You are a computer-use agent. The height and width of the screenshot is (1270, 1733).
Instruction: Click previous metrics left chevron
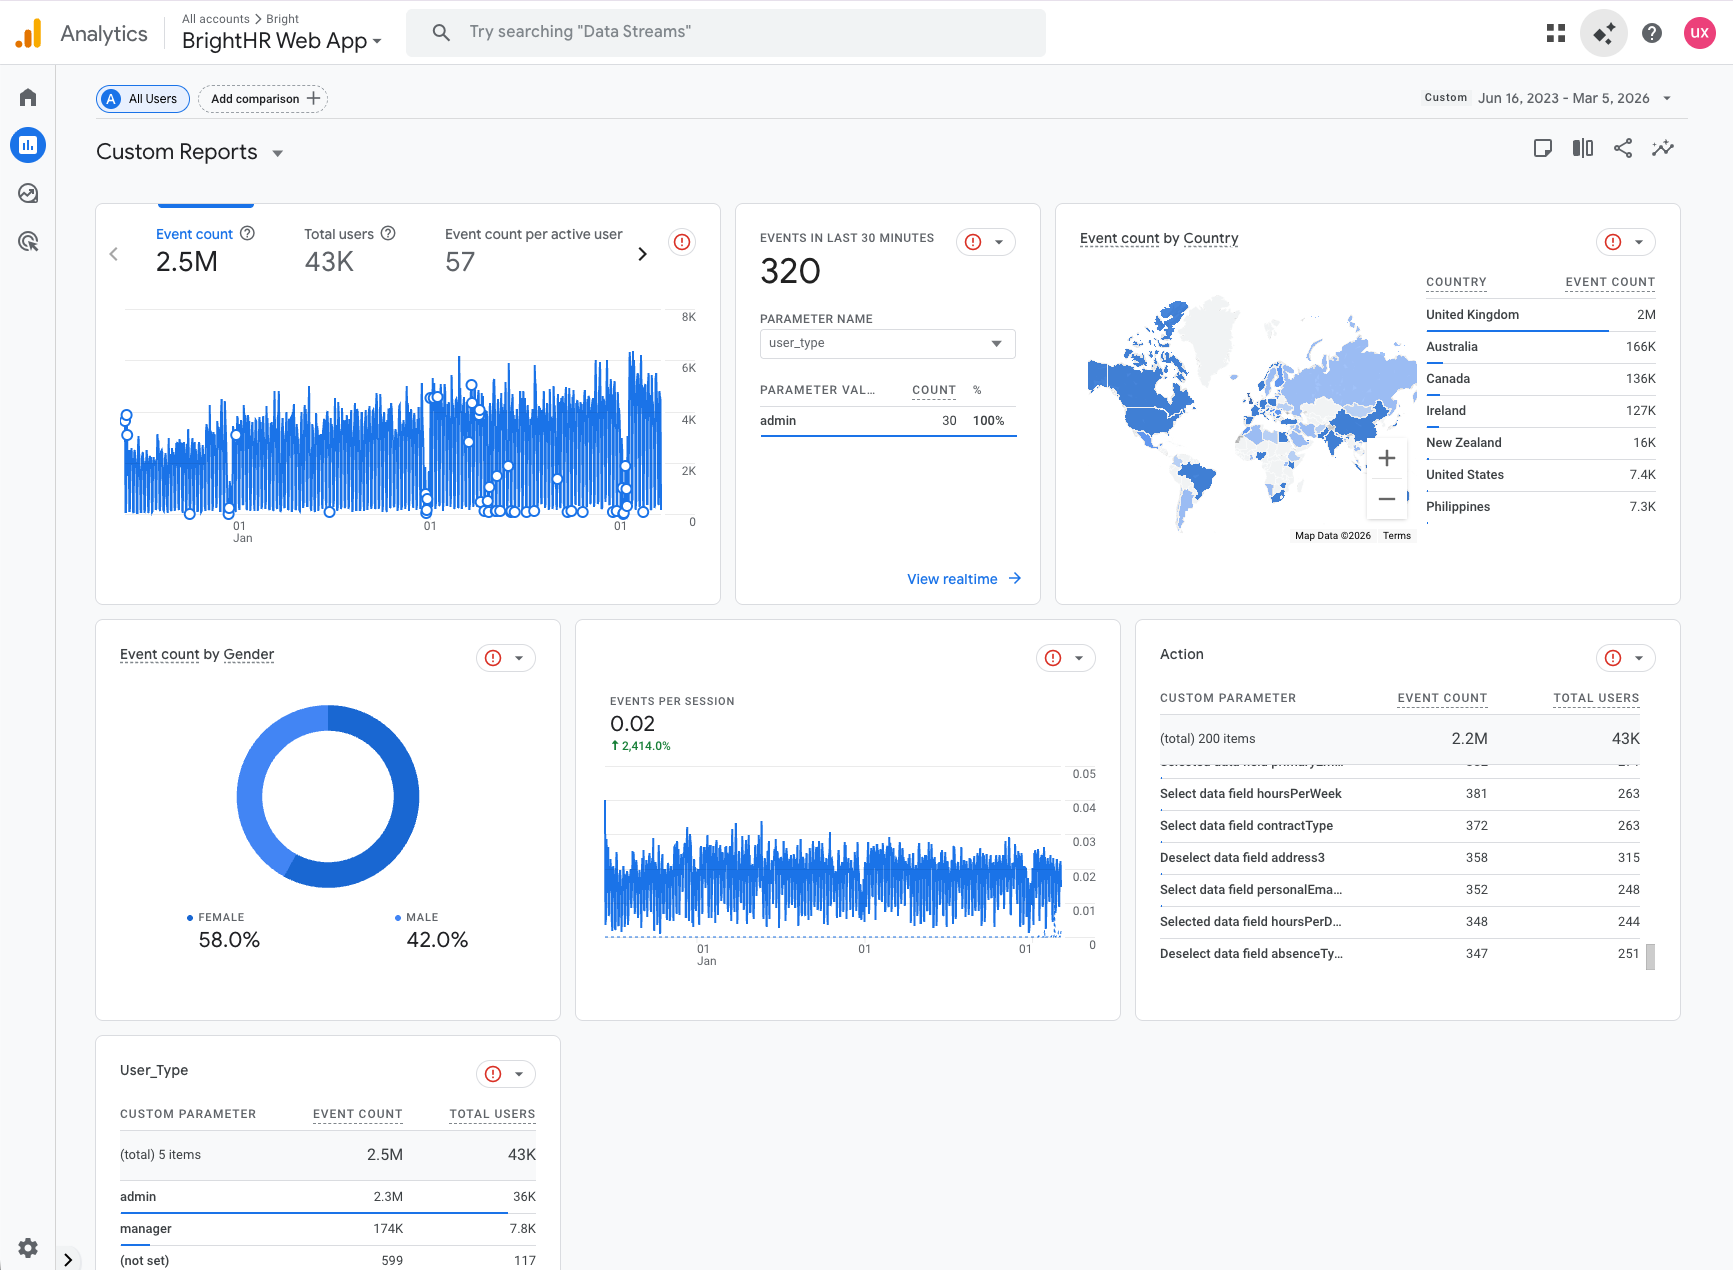pyautogui.click(x=114, y=254)
